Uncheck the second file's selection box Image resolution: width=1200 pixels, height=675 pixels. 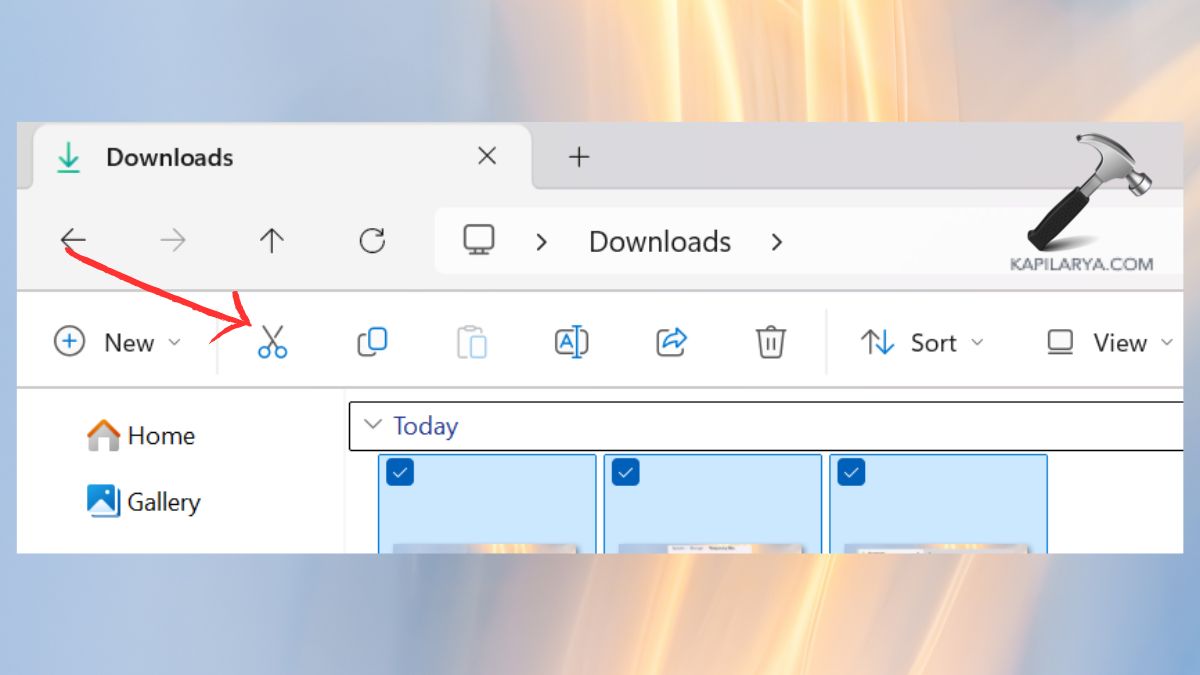pyautogui.click(x=625, y=471)
